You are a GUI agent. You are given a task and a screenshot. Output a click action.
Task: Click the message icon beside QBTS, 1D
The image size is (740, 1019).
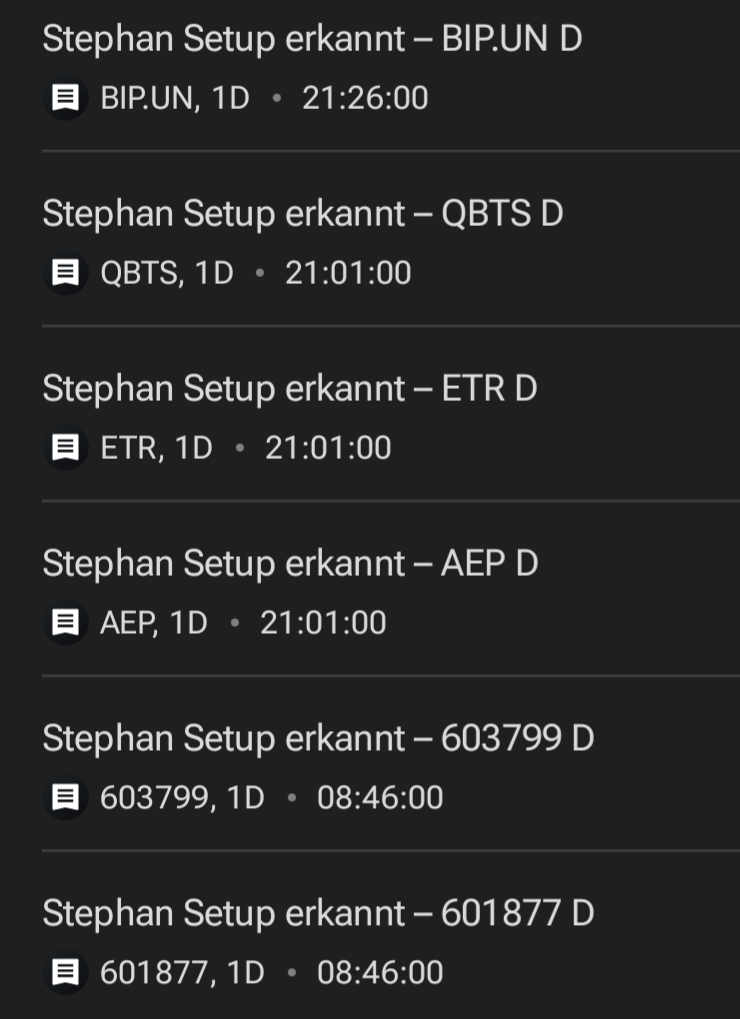[66, 273]
